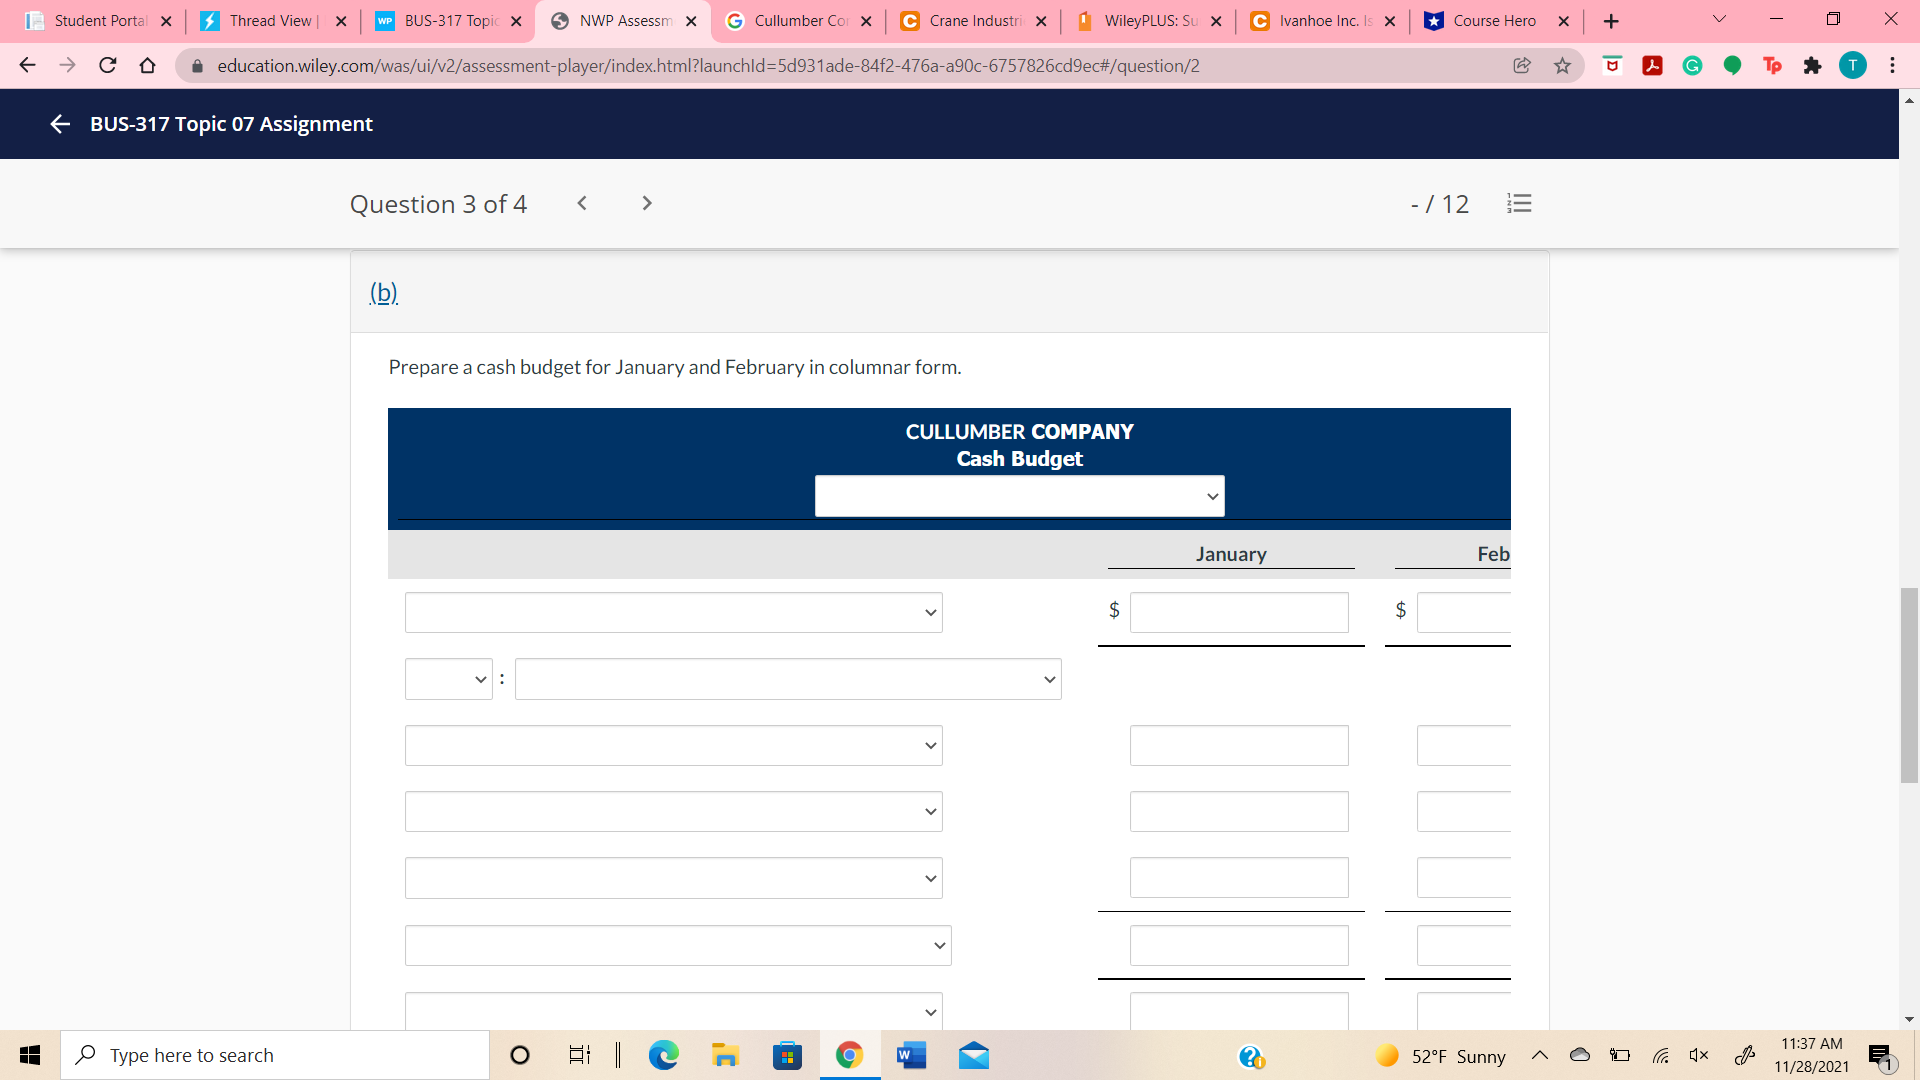Expand the first row label dropdown
This screenshot has width=1920, height=1080.
tap(673, 612)
